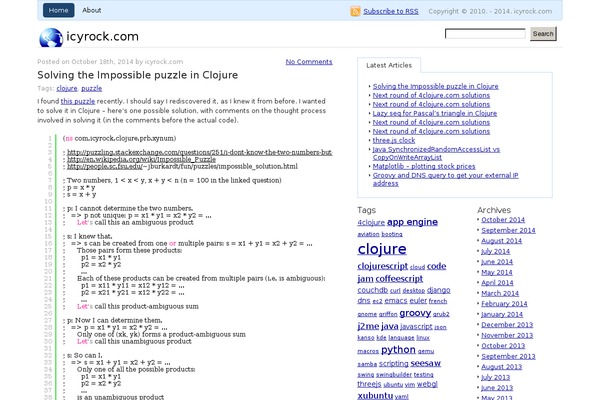Select the booting tag

click(x=392, y=234)
